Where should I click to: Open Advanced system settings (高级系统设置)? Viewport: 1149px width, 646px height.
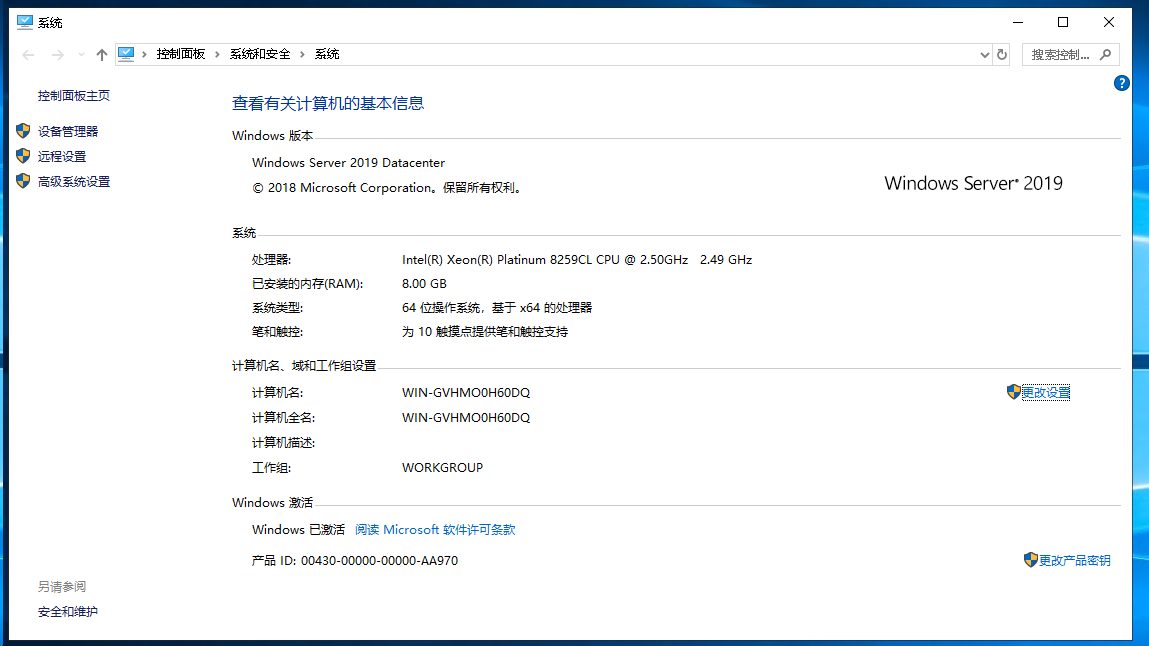click(73, 181)
